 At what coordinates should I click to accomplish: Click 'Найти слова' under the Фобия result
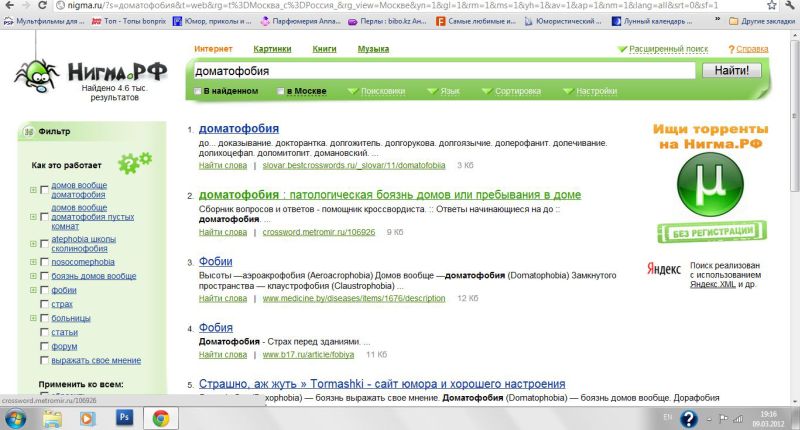(223, 355)
